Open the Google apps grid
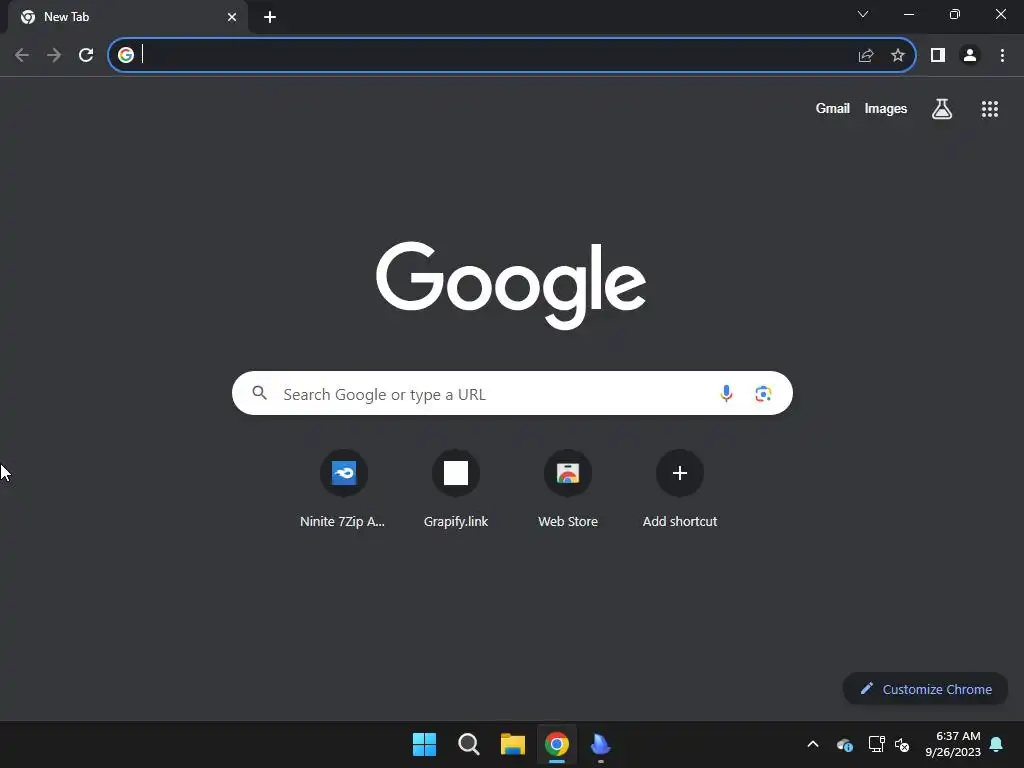 click(990, 109)
